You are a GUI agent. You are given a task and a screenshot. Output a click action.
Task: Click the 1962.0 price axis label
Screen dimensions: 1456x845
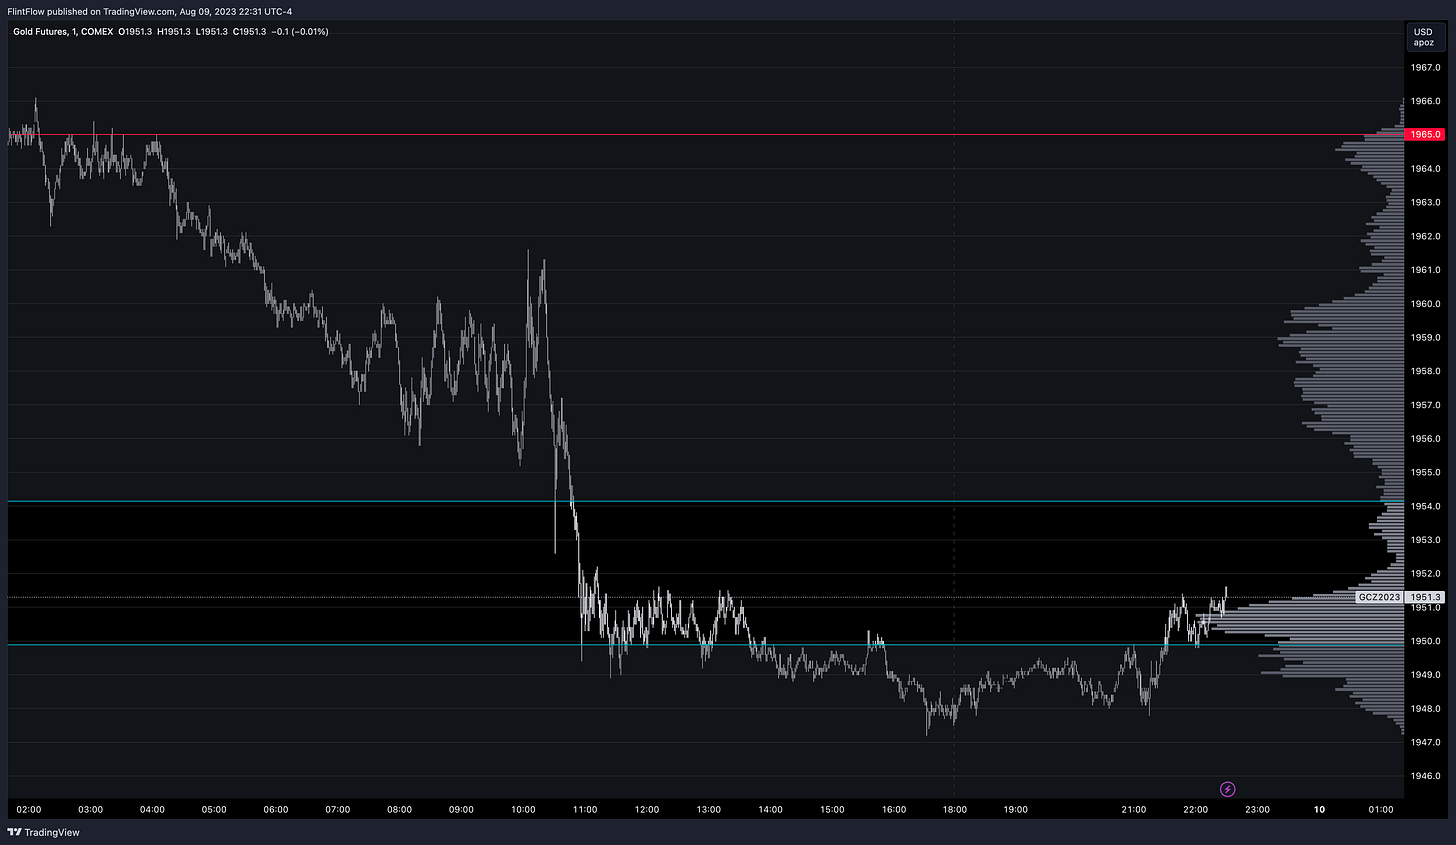(x=1425, y=236)
